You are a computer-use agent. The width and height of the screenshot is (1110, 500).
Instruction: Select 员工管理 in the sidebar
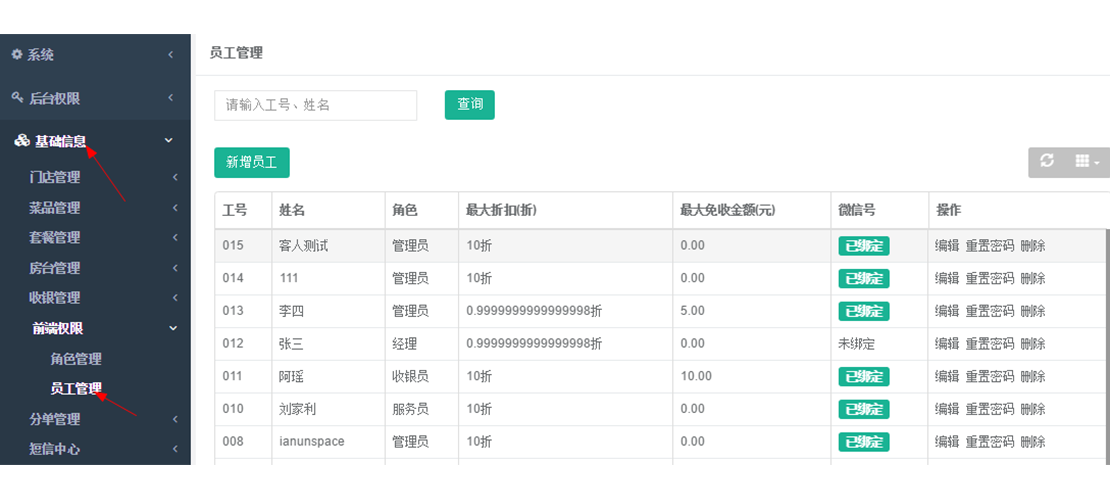[76, 389]
